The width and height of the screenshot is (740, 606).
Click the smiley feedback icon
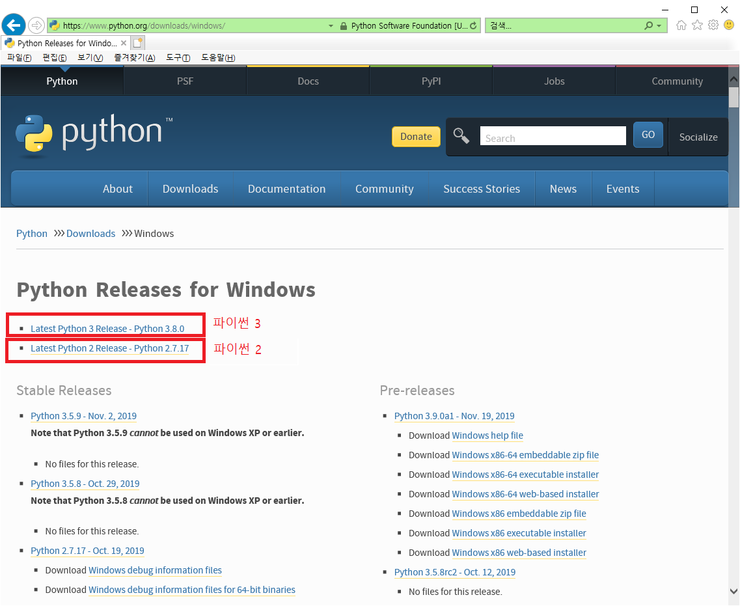(729, 25)
